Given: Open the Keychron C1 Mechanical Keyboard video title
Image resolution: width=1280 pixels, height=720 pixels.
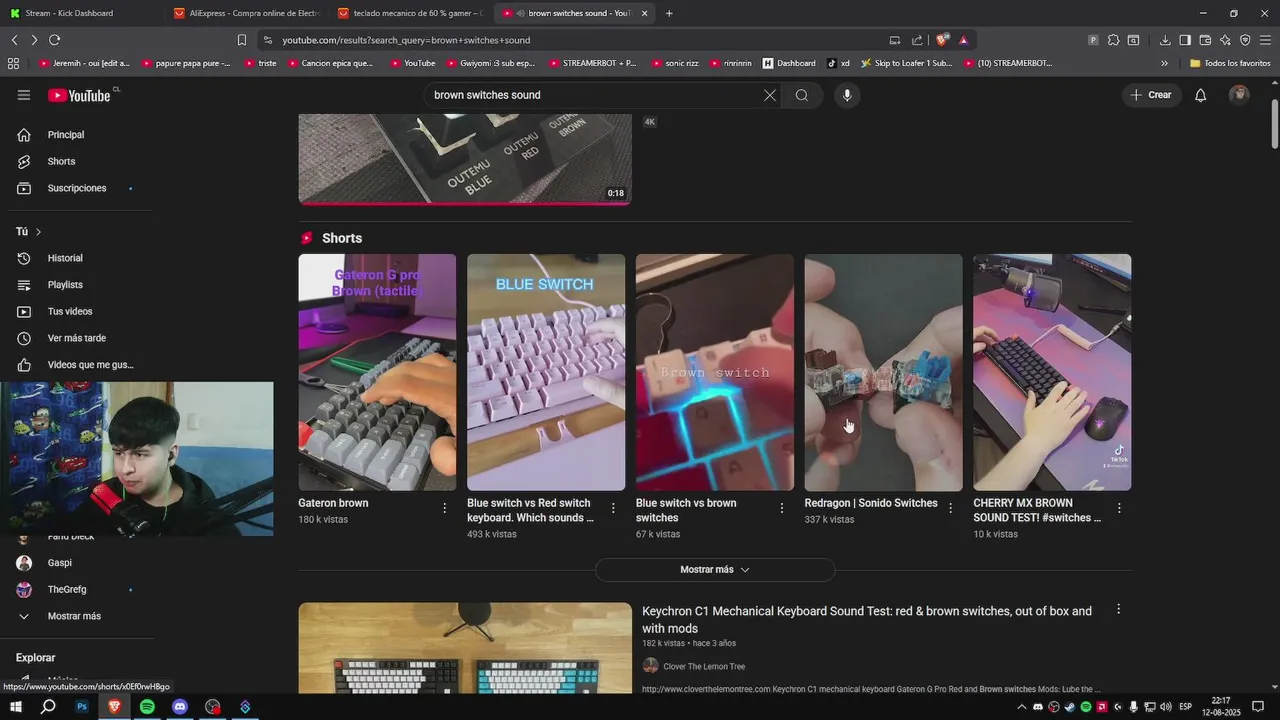Looking at the screenshot, I should pos(867,619).
